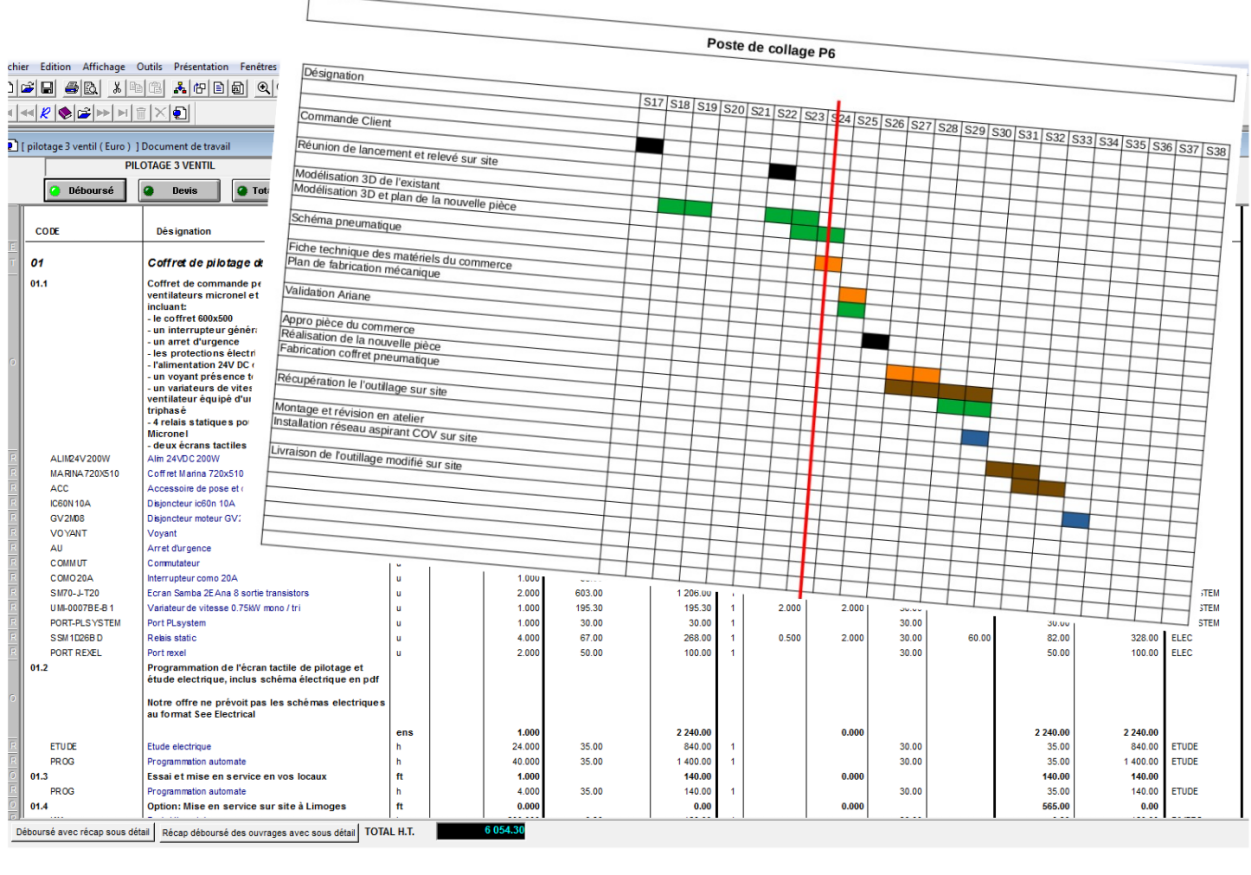Click the open folder icon in second toolbar
Image resolution: width=1251 pixels, height=875 pixels.
[x=84, y=113]
